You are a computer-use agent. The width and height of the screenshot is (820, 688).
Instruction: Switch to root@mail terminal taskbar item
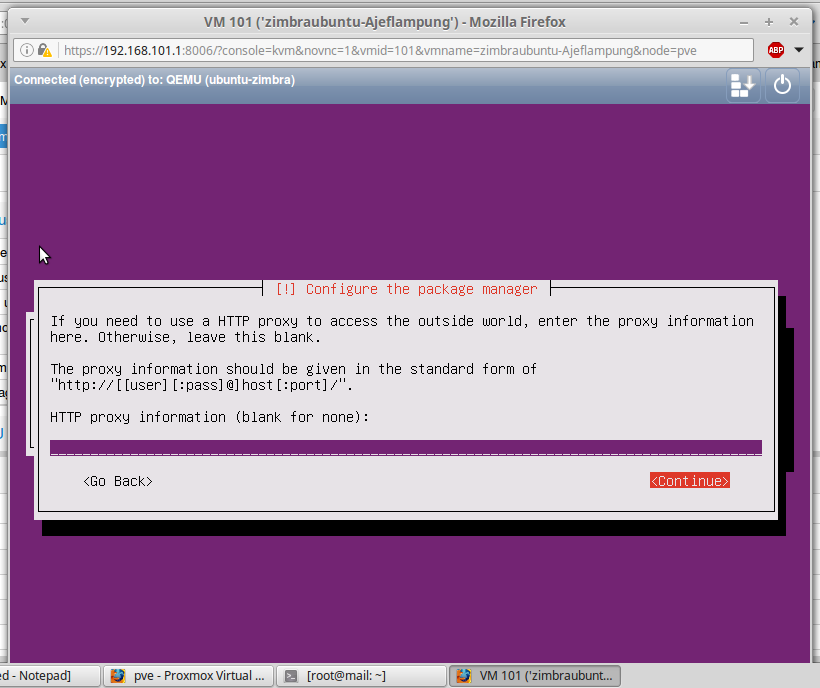(x=361, y=675)
